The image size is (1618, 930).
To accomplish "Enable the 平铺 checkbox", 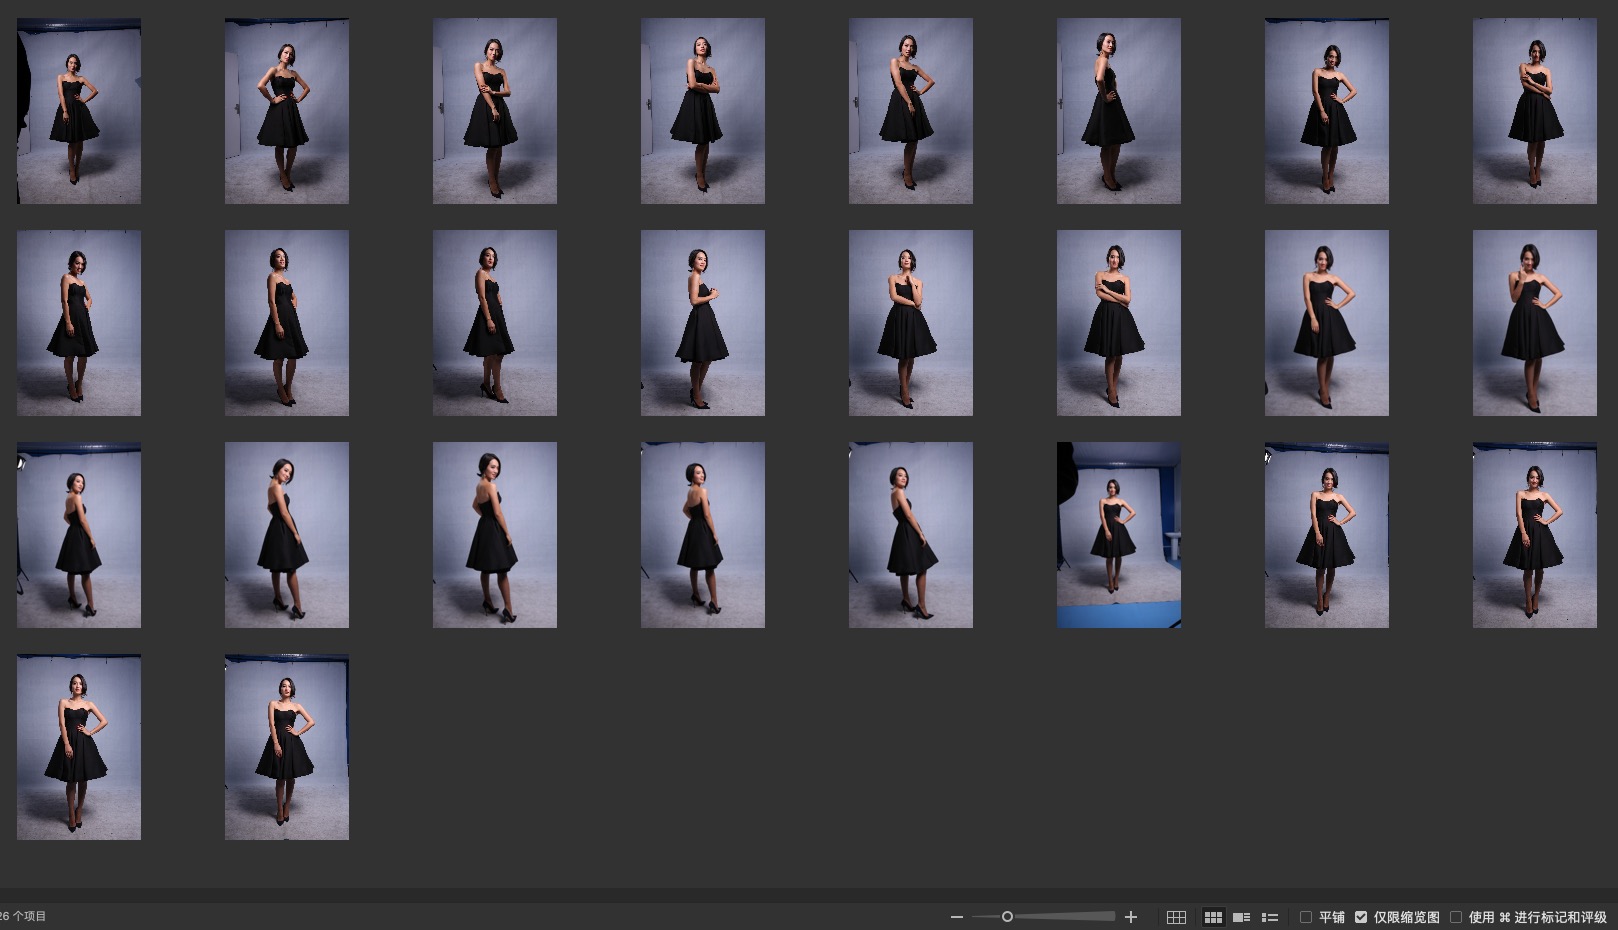I will (x=1306, y=917).
